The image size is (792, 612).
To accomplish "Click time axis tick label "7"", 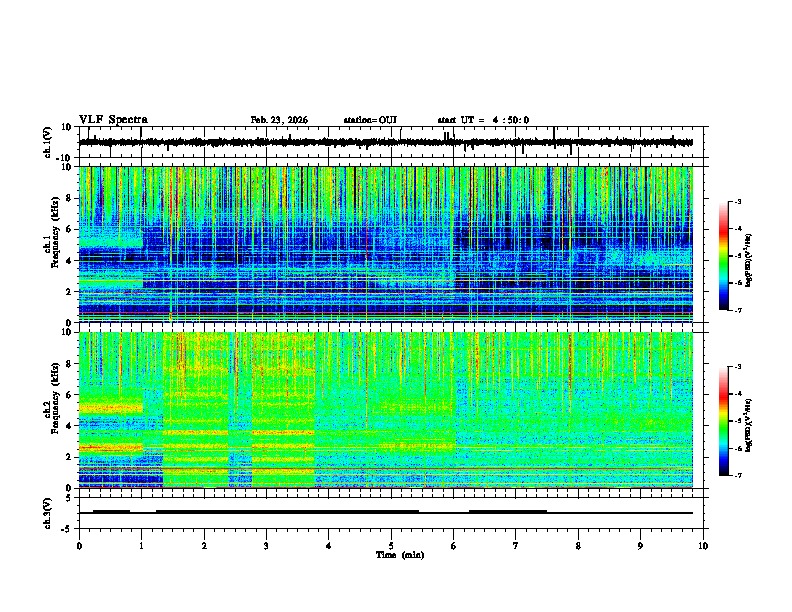I will pos(516,546).
